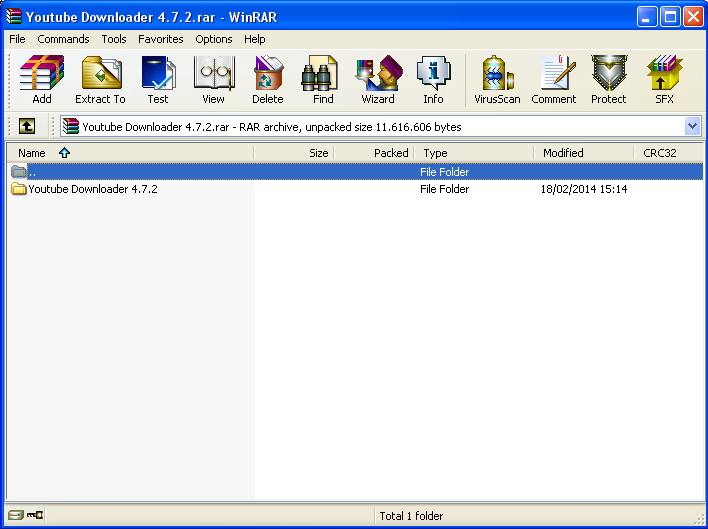Click the WinRAR title bar icon
This screenshot has height=529, width=708.
[14, 16]
